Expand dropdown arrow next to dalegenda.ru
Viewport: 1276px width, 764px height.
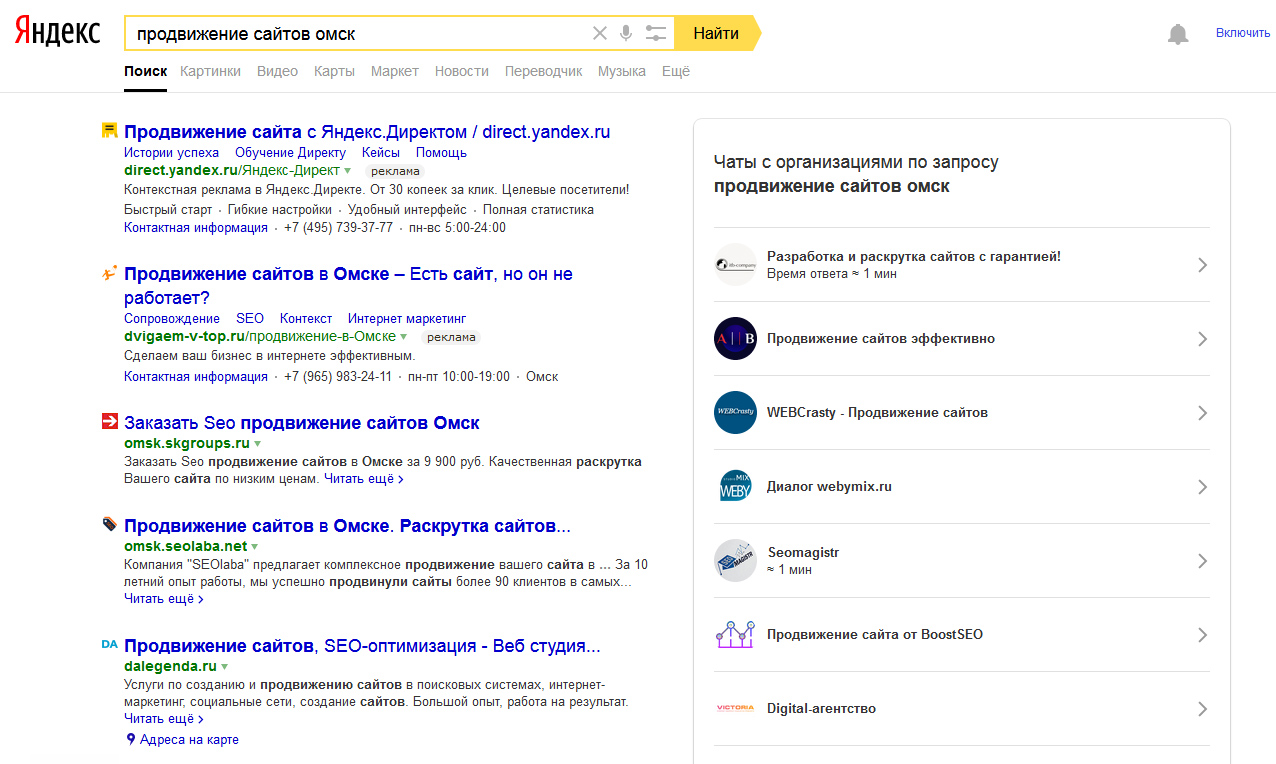click(225, 667)
